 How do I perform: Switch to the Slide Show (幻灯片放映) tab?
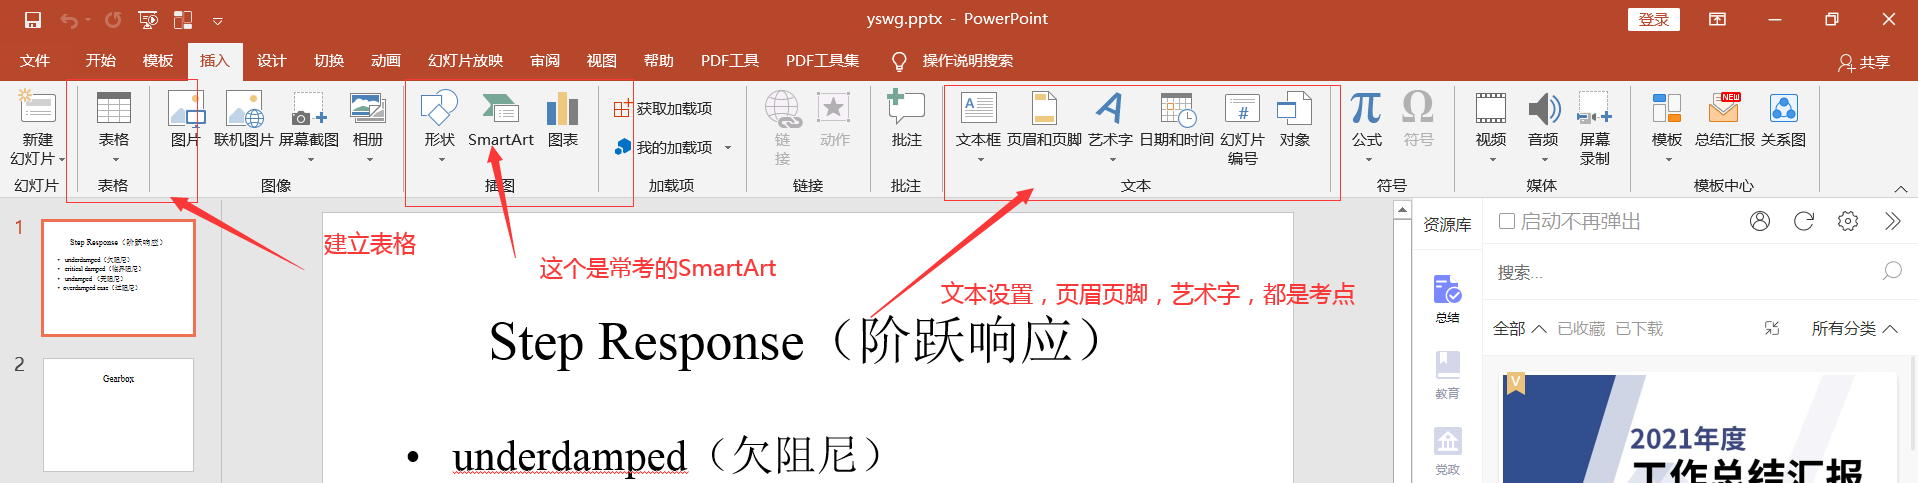pos(465,61)
